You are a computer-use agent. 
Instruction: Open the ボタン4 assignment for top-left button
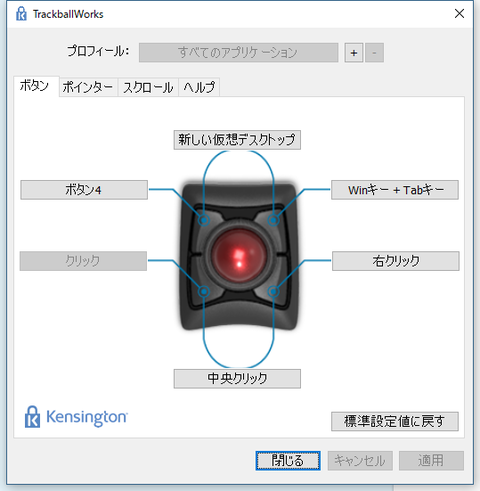click(x=84, y=190)
